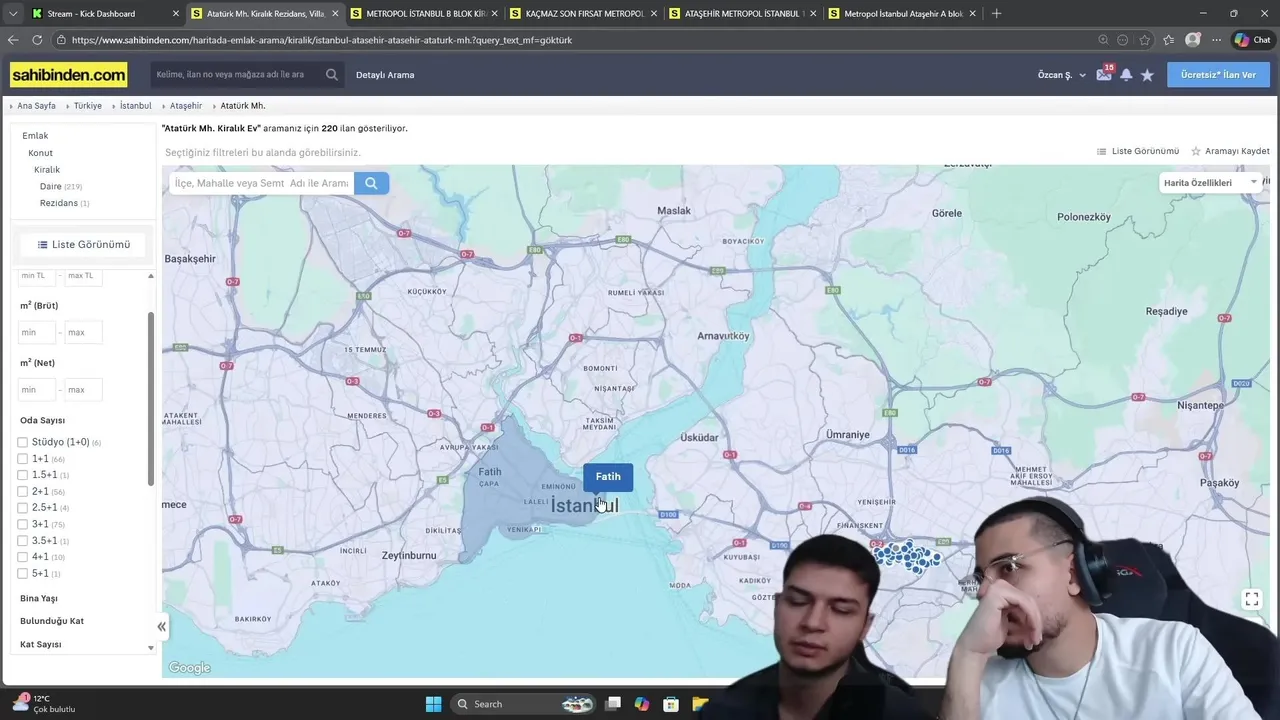Check the 2+1 room option

(23, 492)
